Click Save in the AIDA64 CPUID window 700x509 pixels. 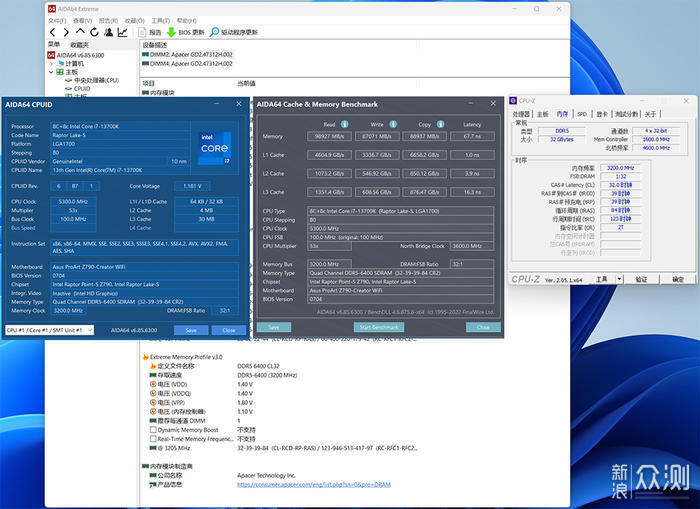pos(191,330)
